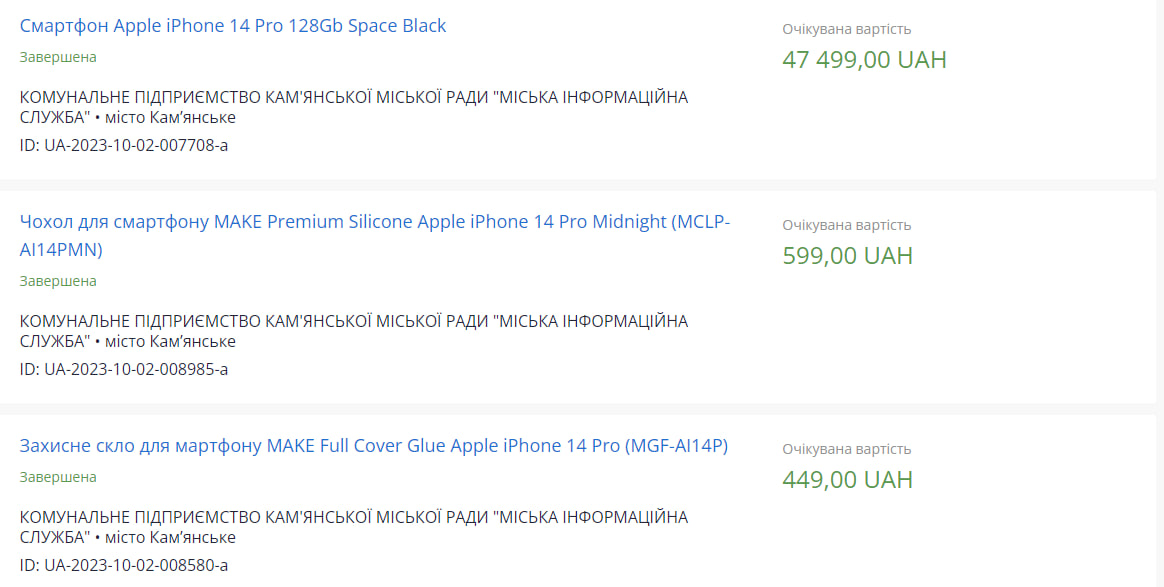Select the 599,00 UAH expected price
Screen dimensions: 1164x587
pos(847,256)
